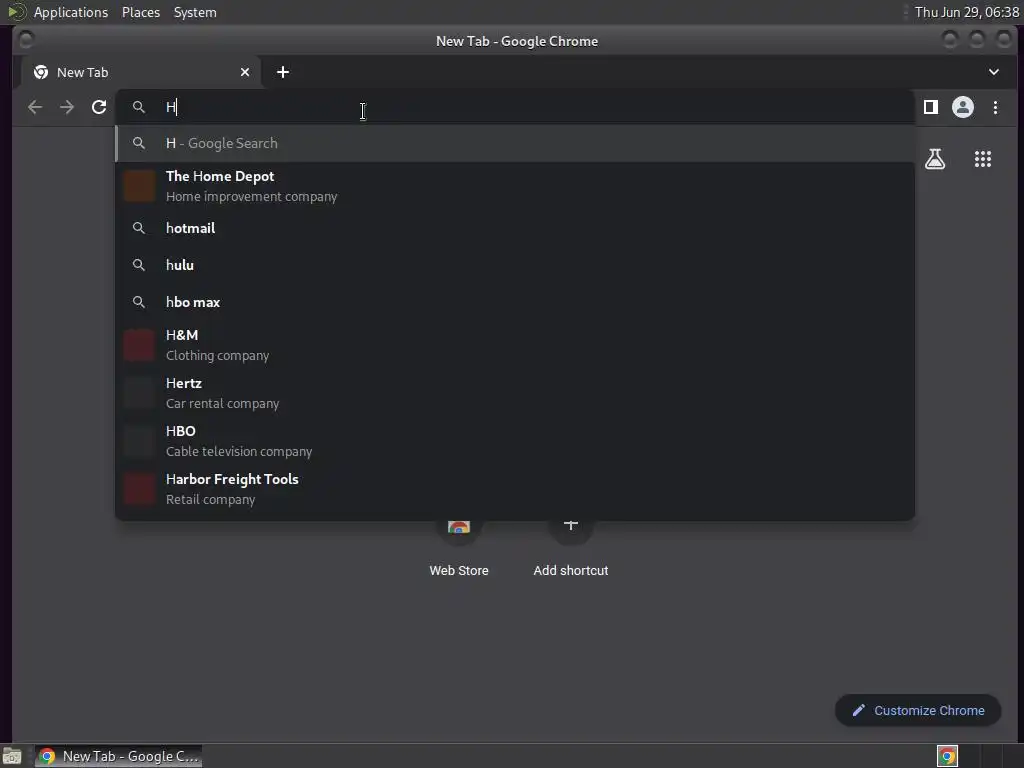Open the Google apps grid
Viewport: 1024px width, 768px height.
983,159
